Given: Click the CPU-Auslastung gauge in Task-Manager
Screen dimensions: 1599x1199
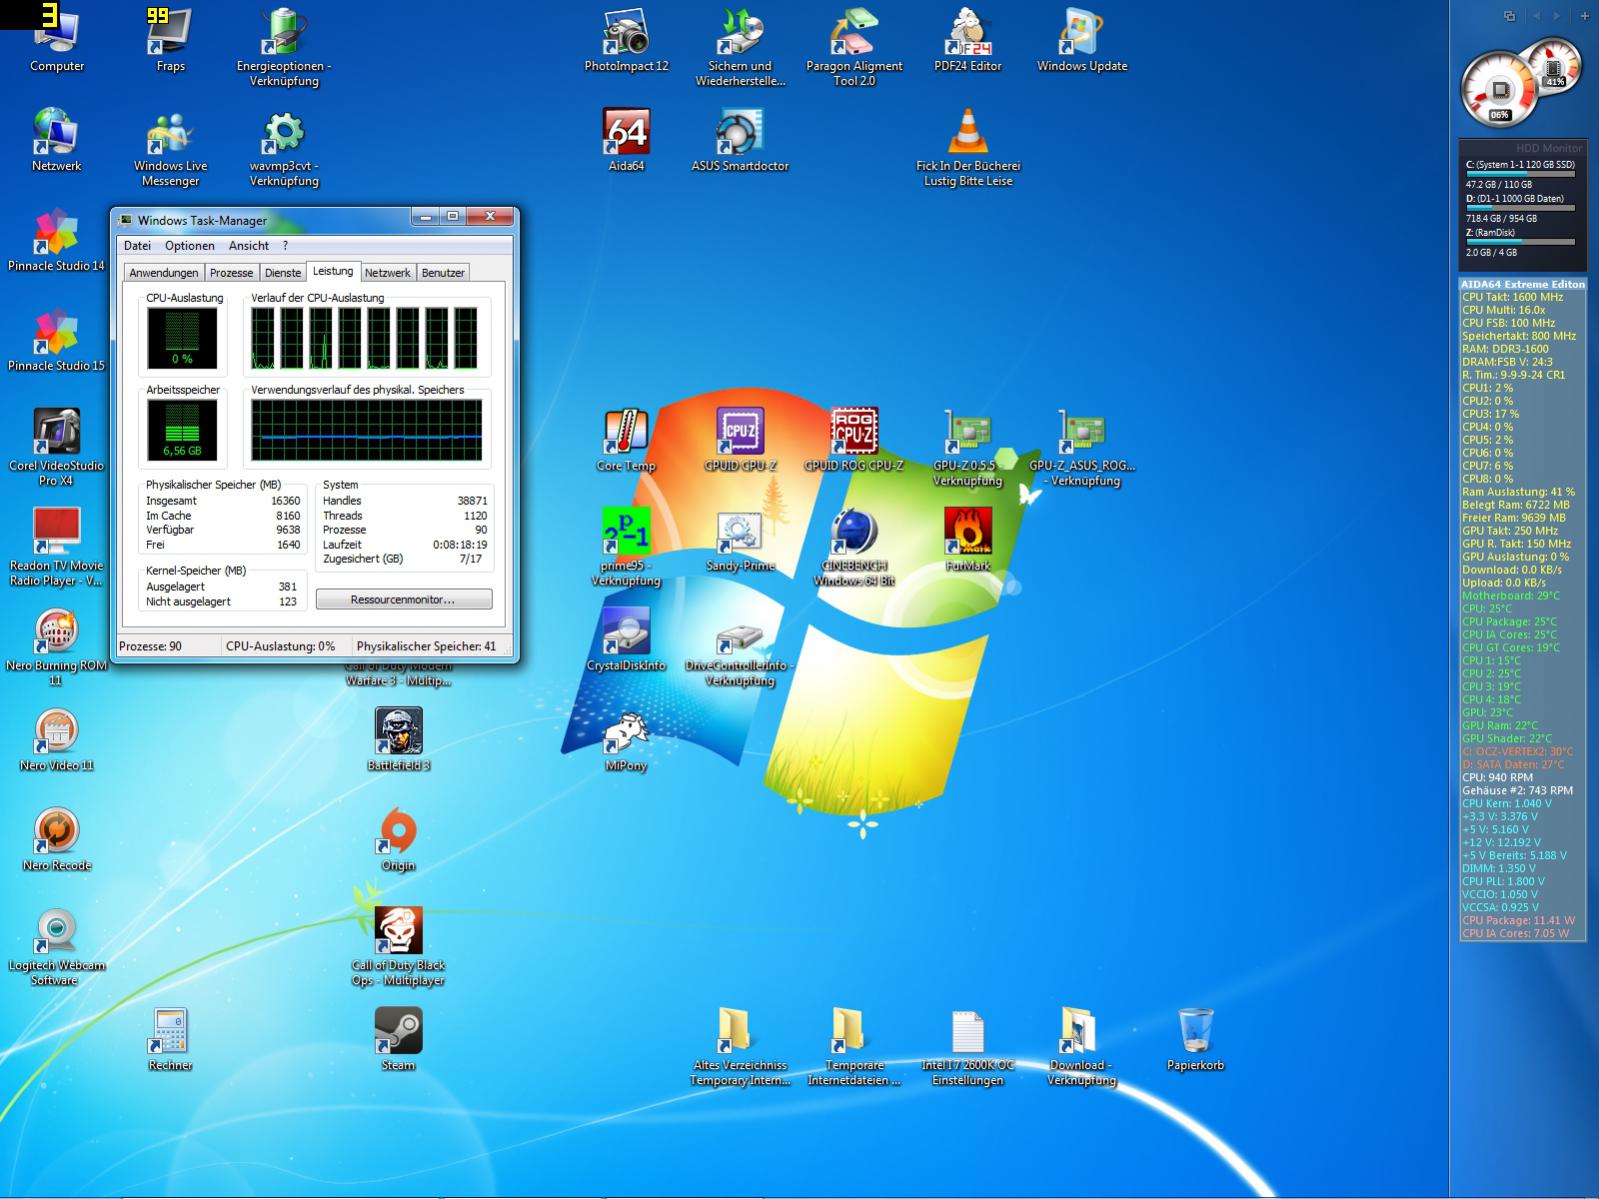Looking at the screenshot, I should pyautogui.click(x=182, y=338).
